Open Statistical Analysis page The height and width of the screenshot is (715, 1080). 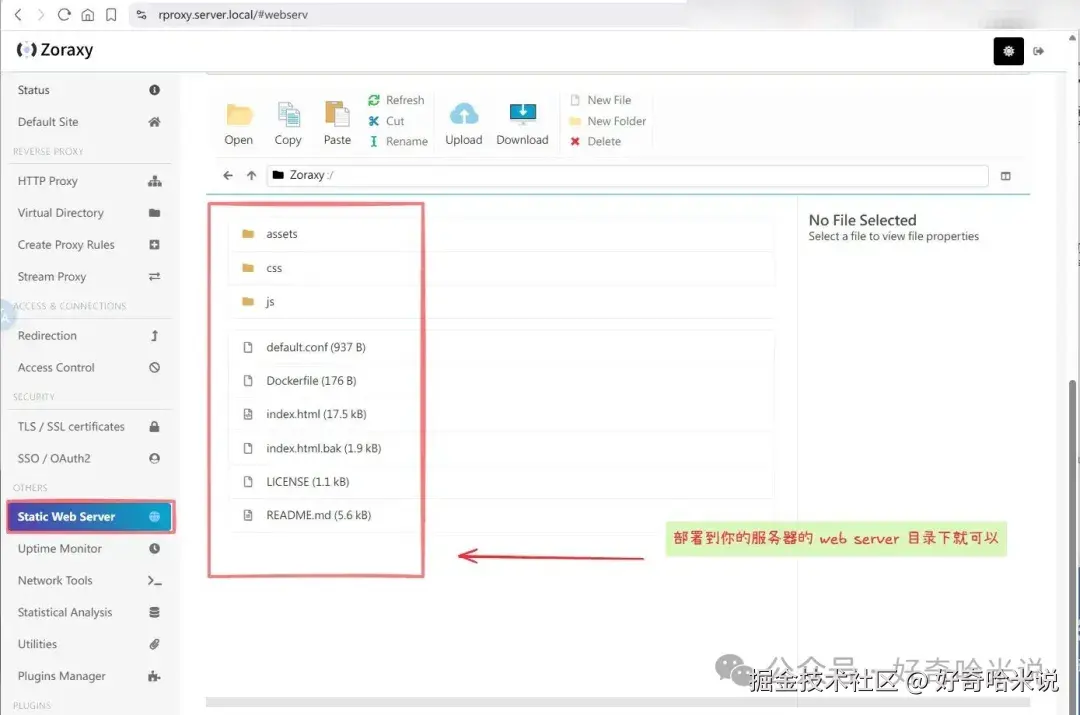click(90, 612)
